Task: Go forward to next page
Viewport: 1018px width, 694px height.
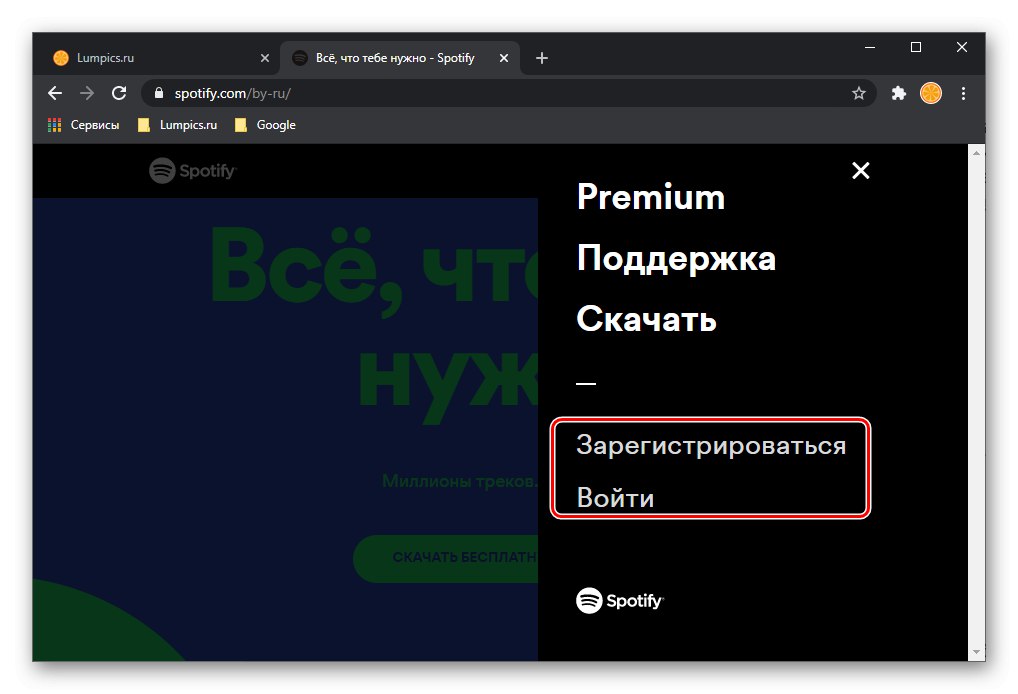Action: 86,93
